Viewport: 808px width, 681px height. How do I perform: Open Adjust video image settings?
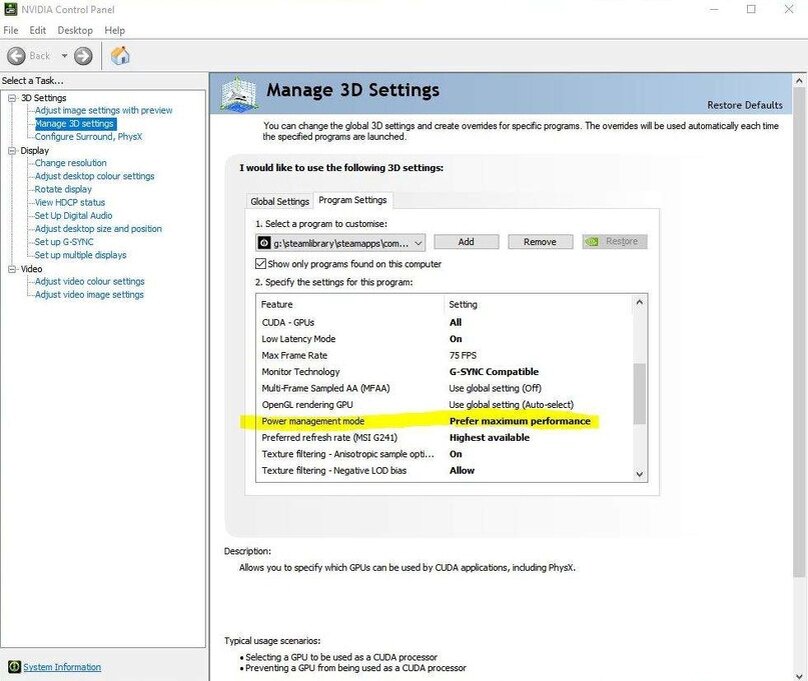point(89,295)
